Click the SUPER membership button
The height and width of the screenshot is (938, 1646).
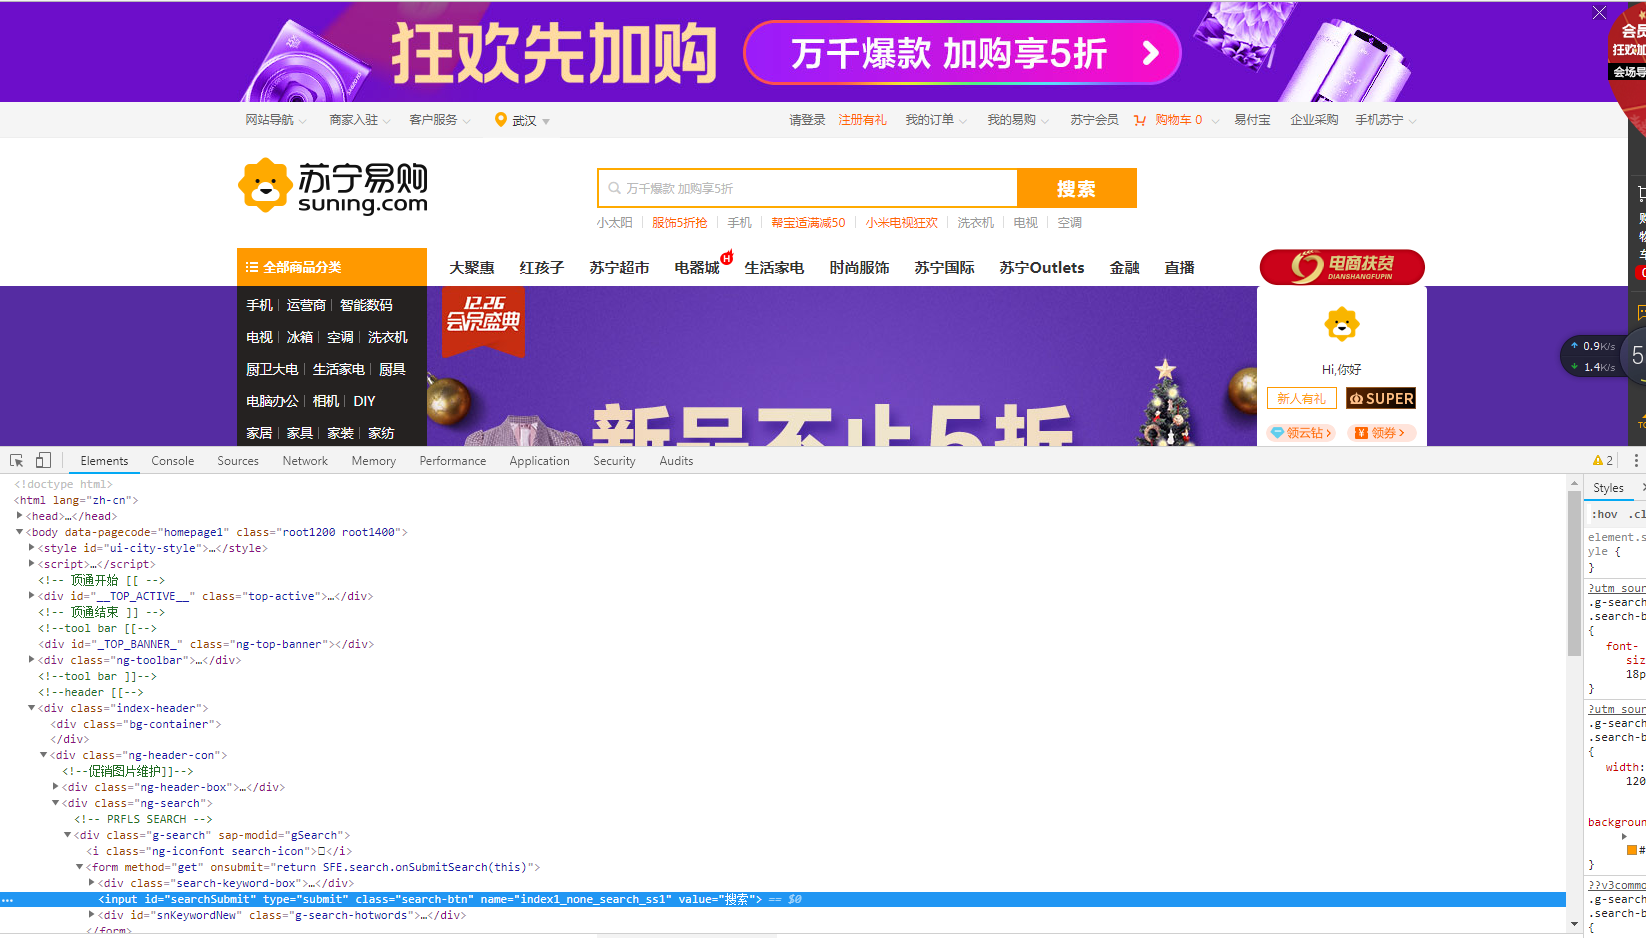pos(1381,398)
